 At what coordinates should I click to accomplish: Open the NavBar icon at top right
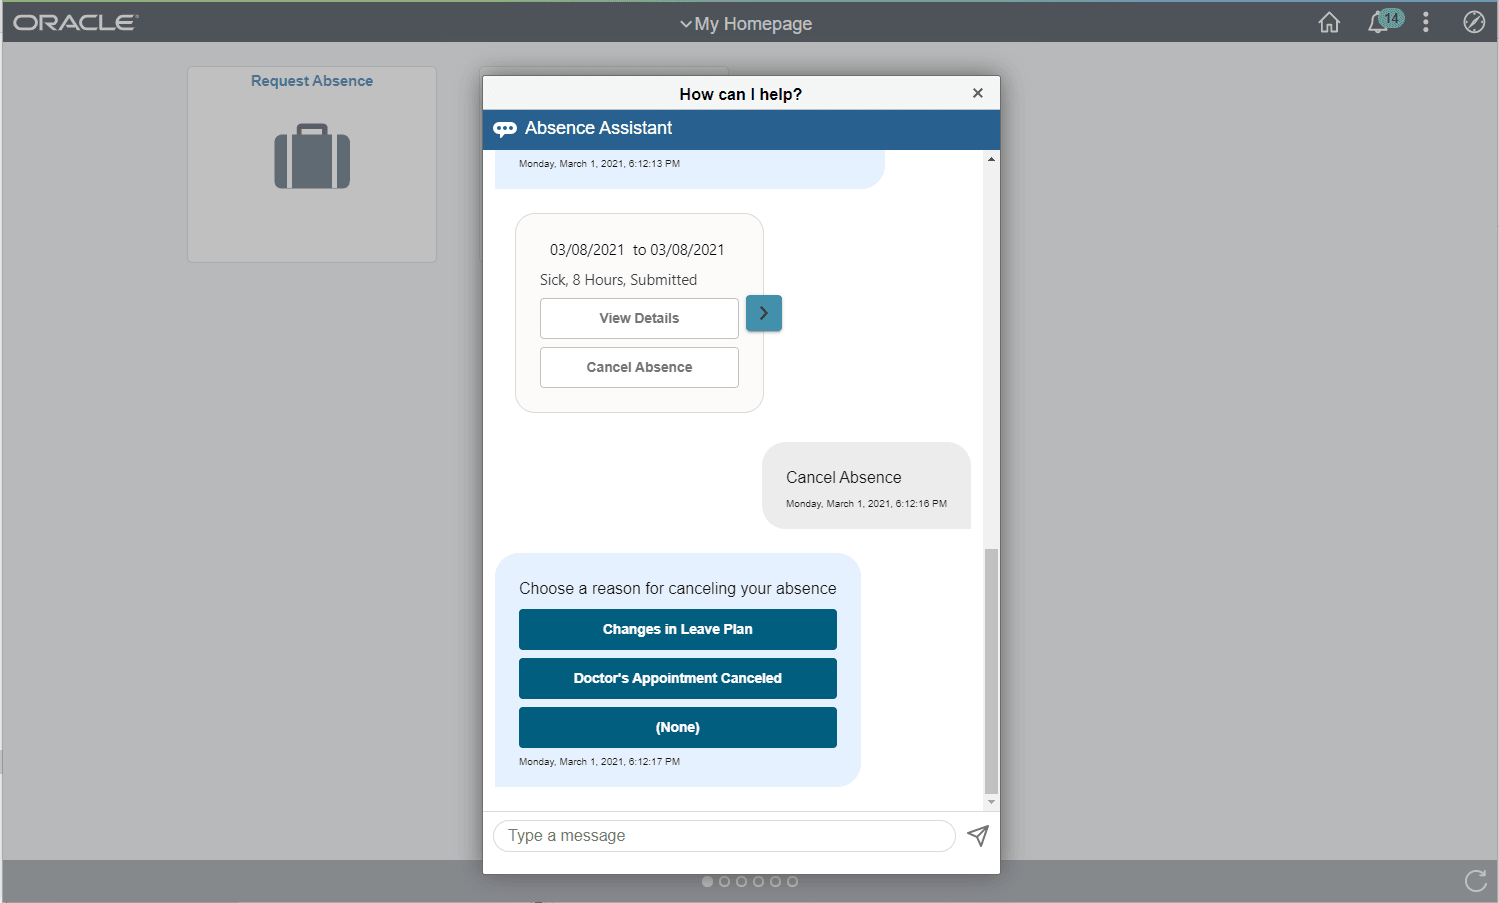pyautogui.click(x=1473, y=22)
